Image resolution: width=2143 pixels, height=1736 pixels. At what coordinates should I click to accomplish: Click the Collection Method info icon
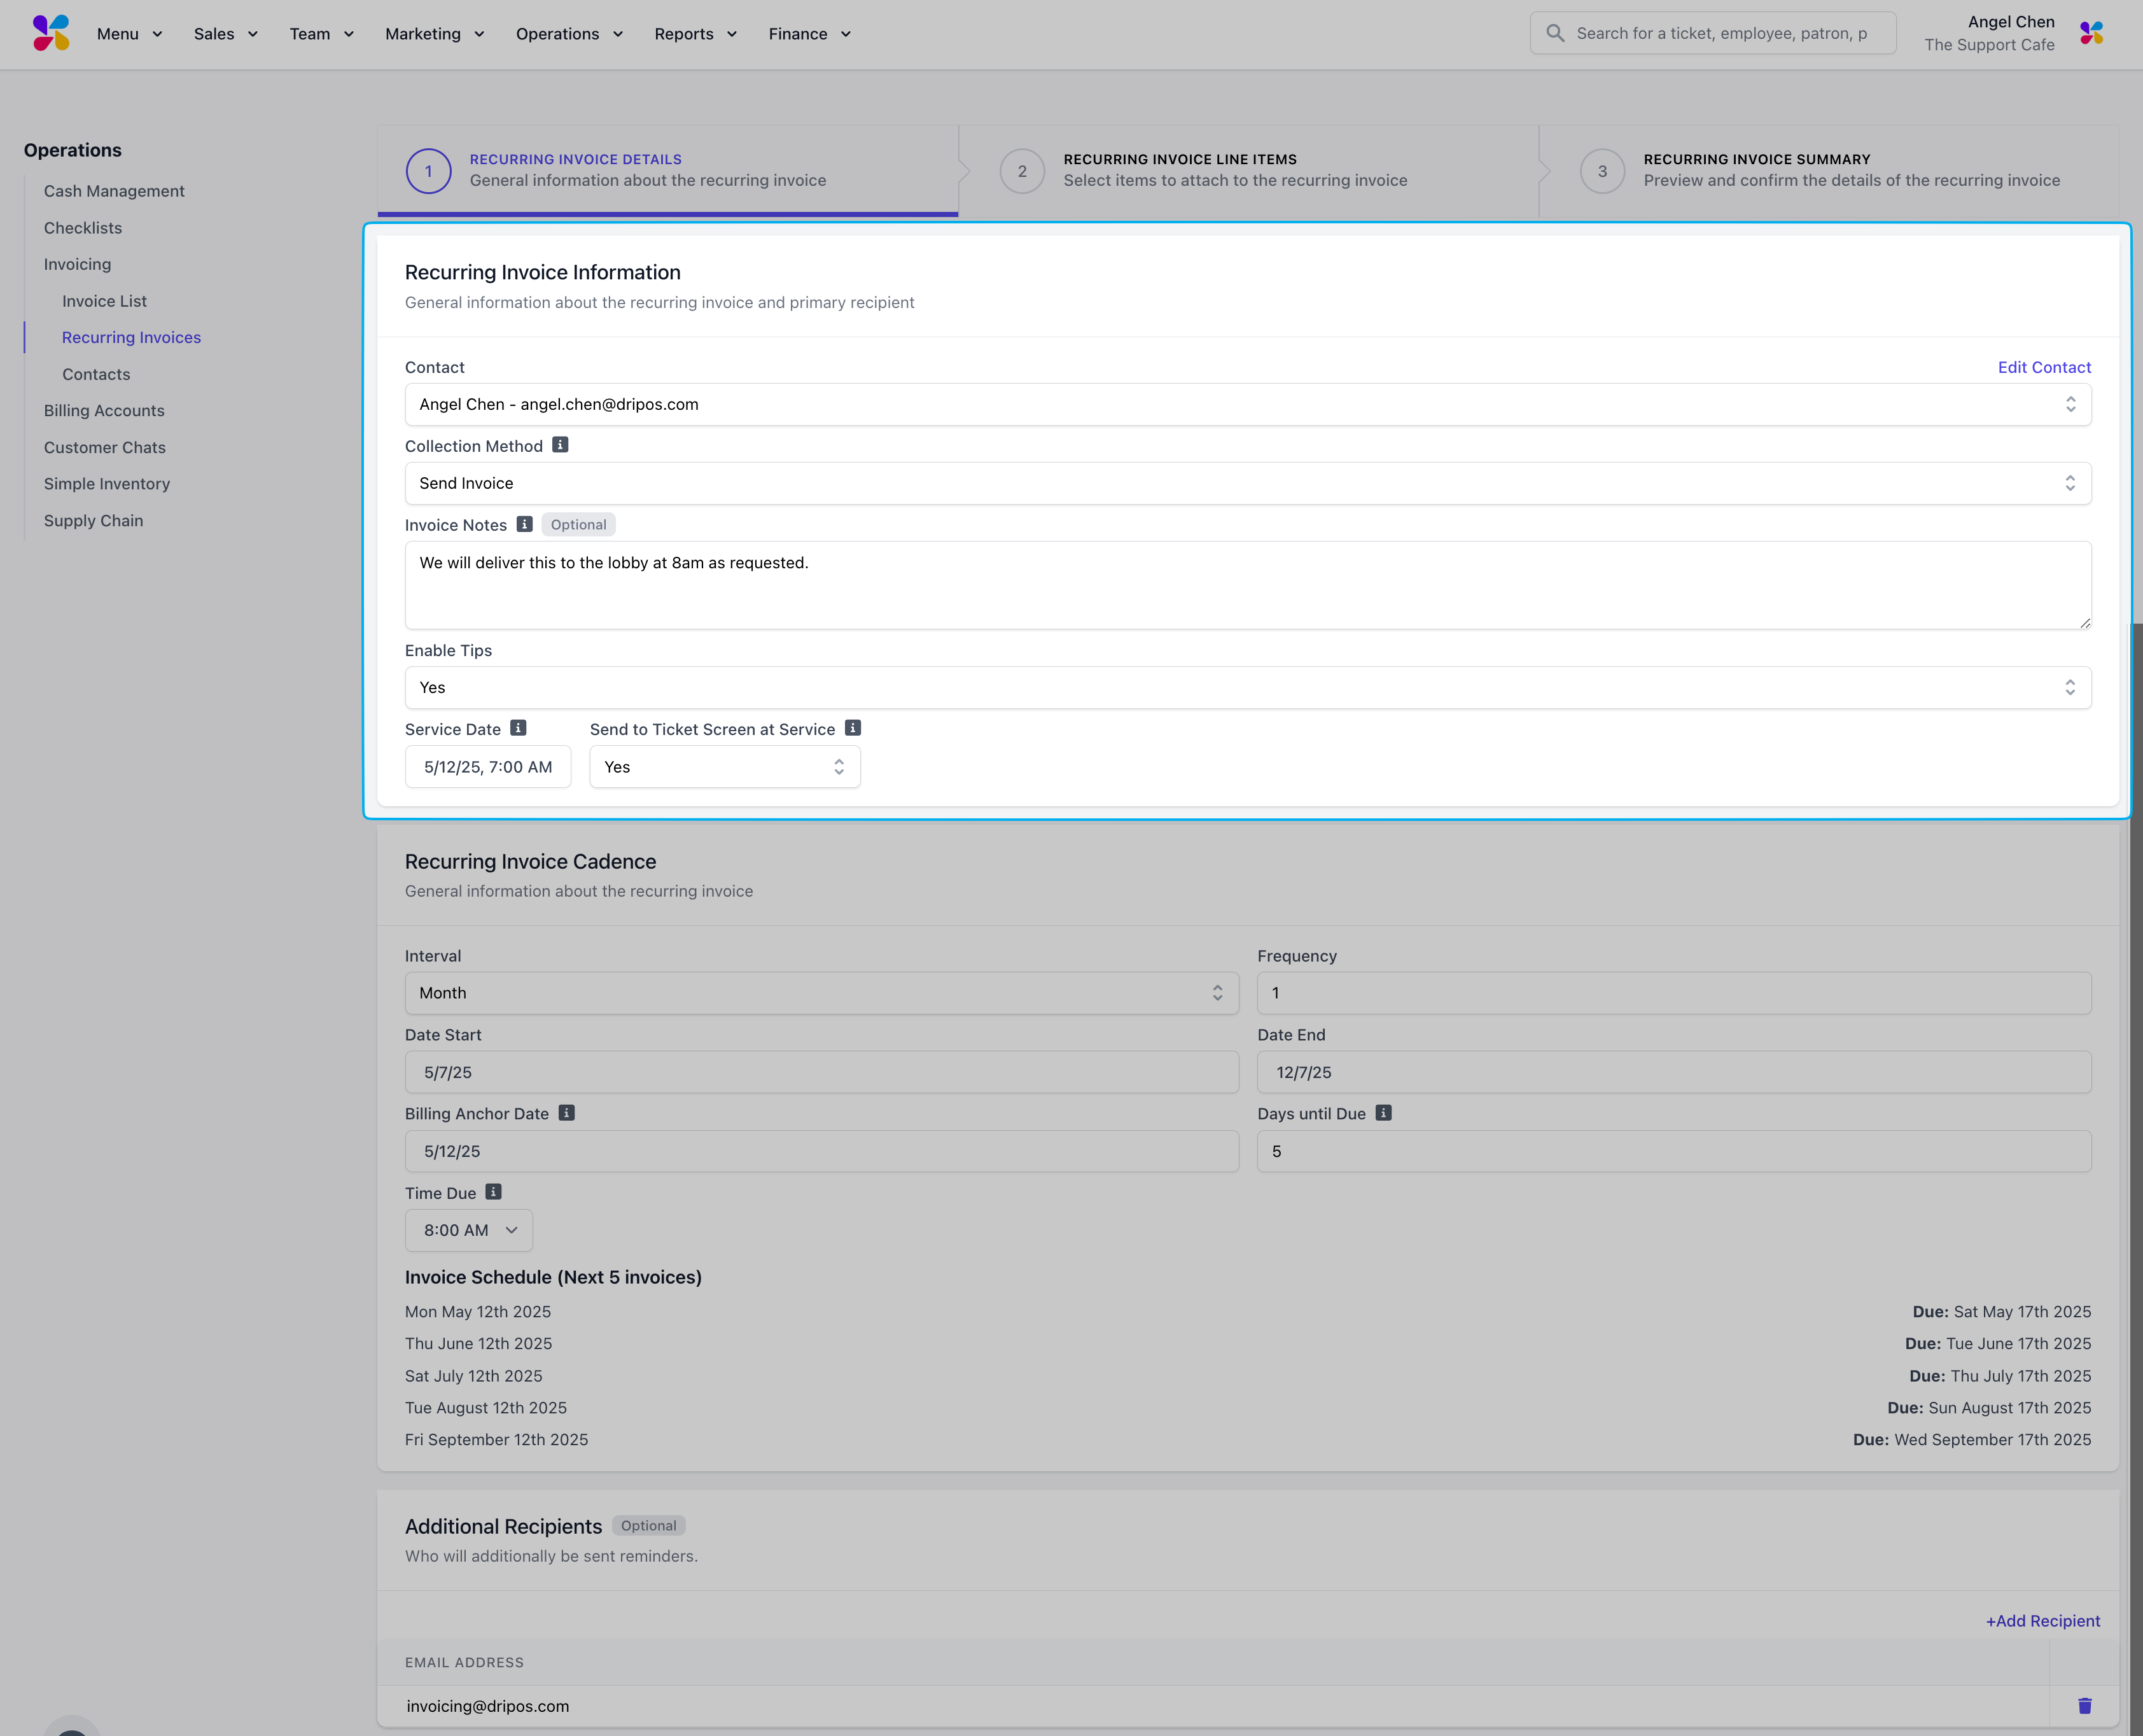pyautogui.click(x=560, y=445)
